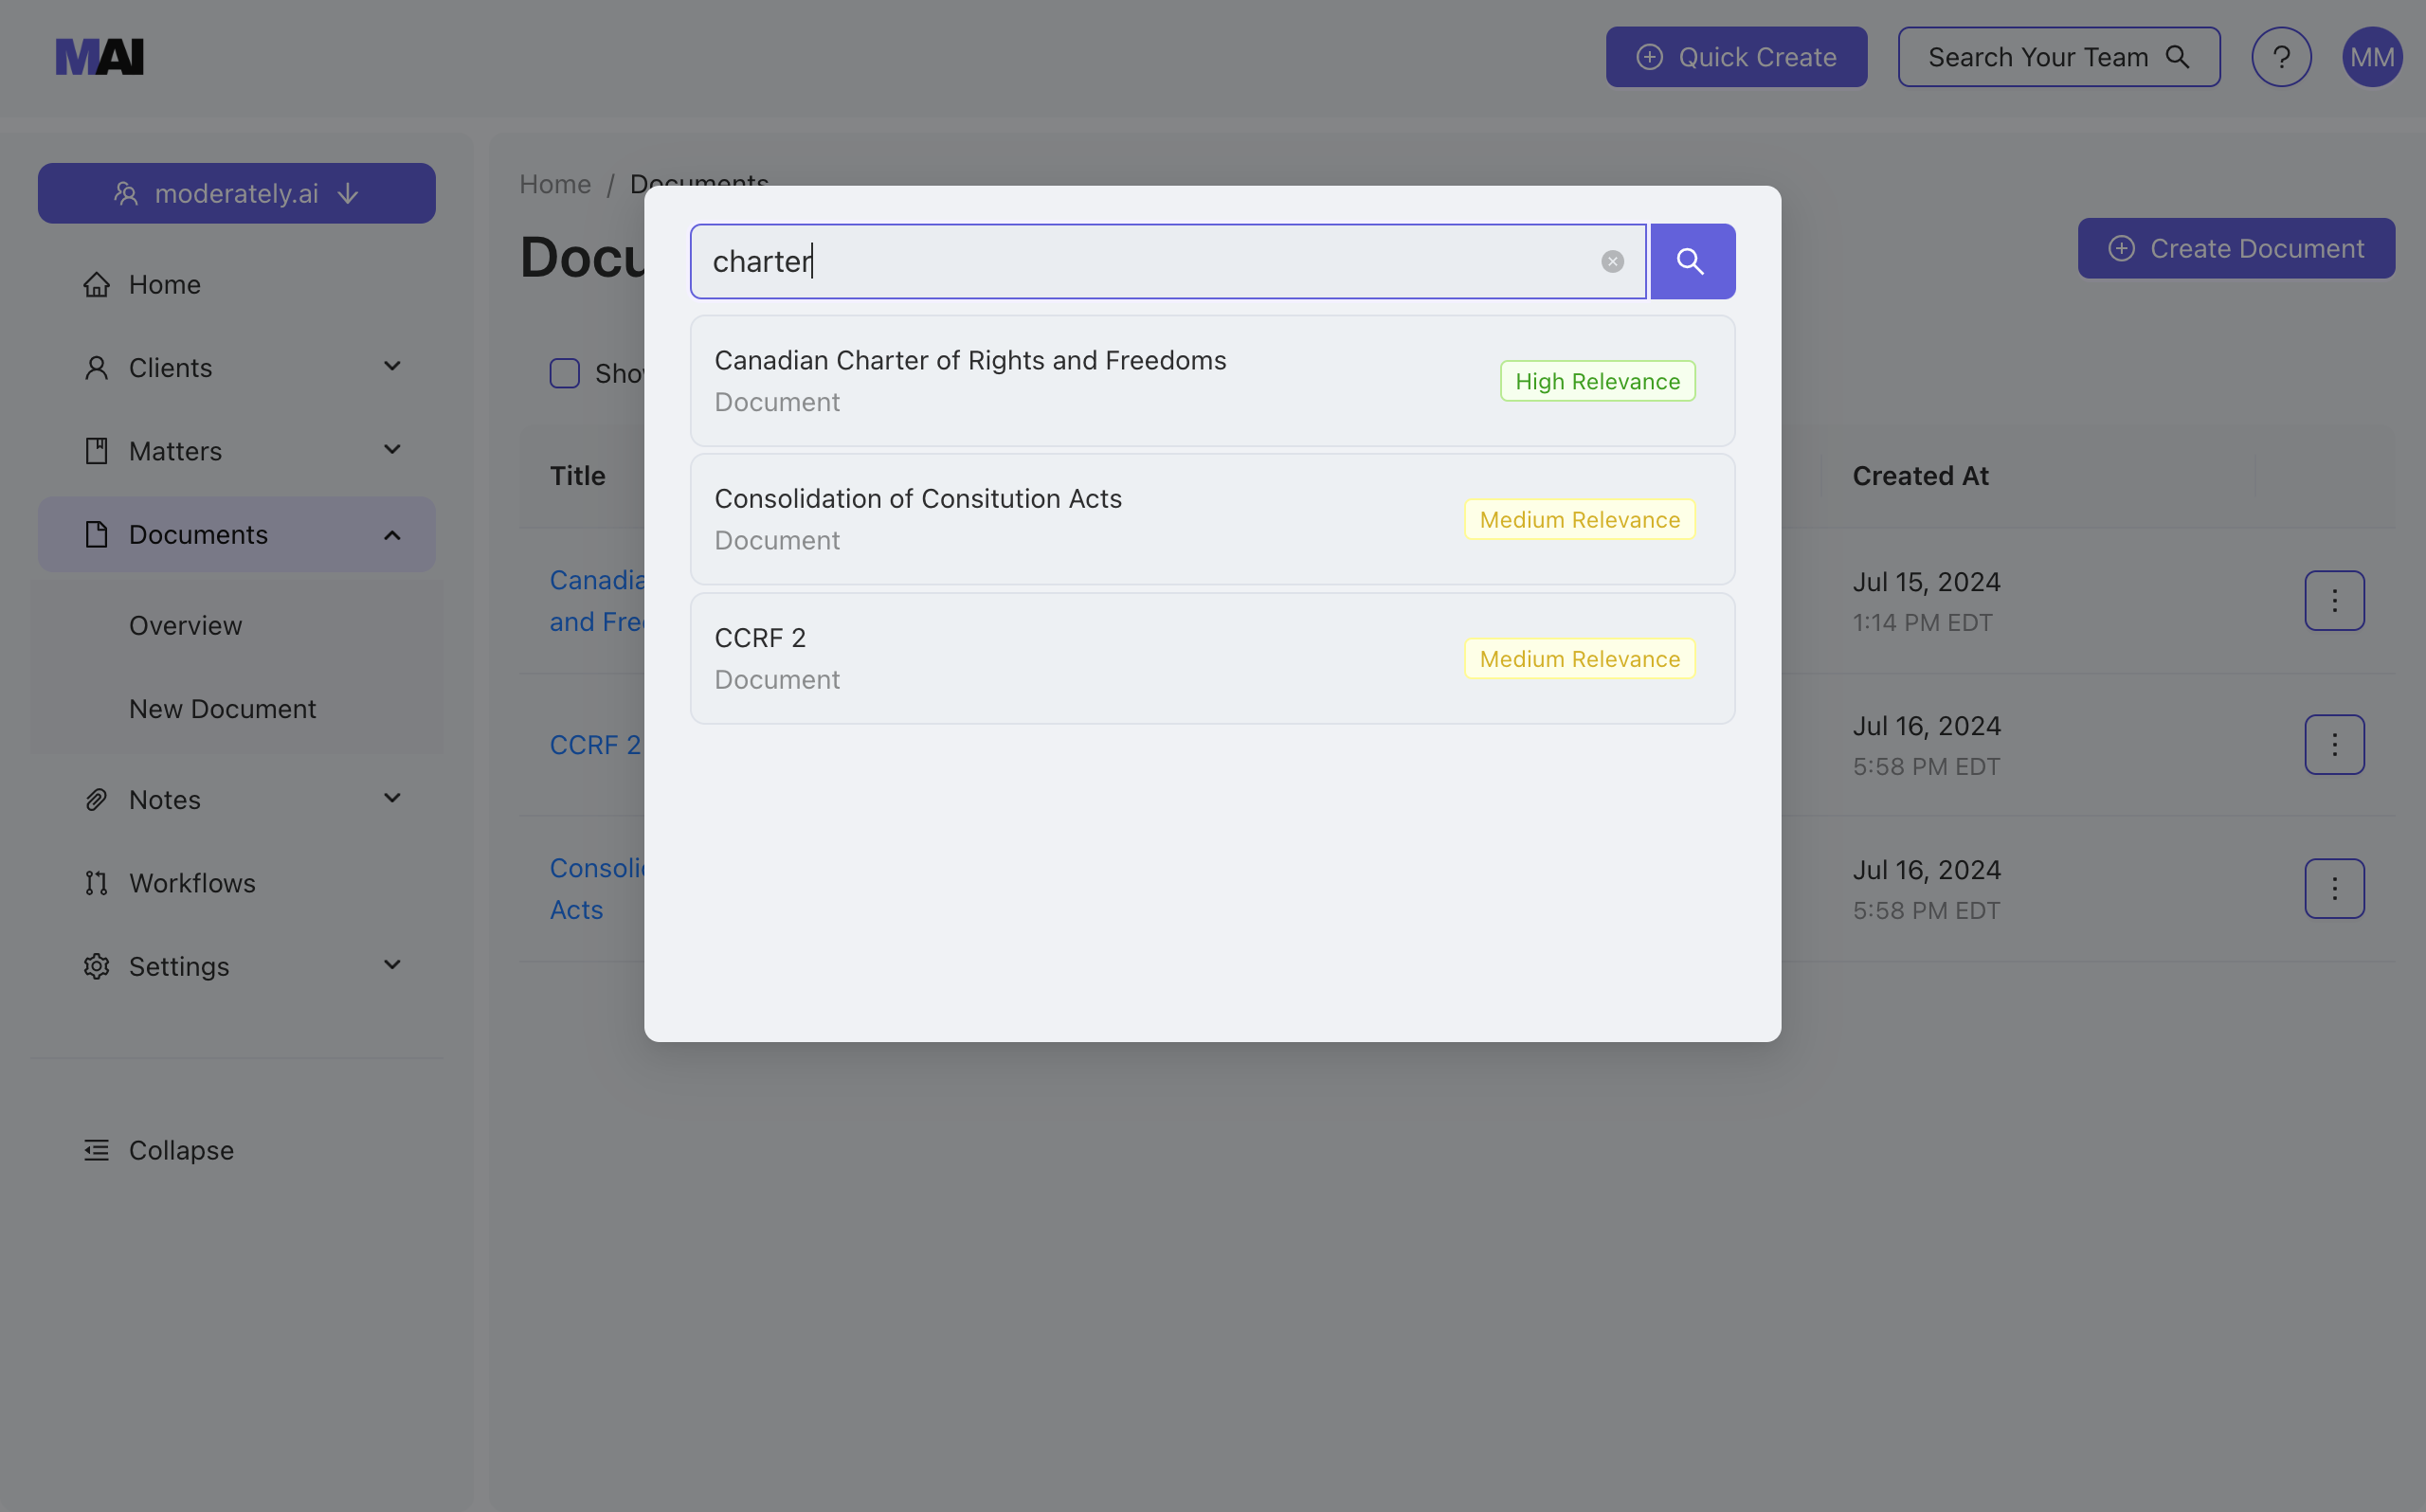
Task: Click the Settings gear icon
Action: click(96, 965)
